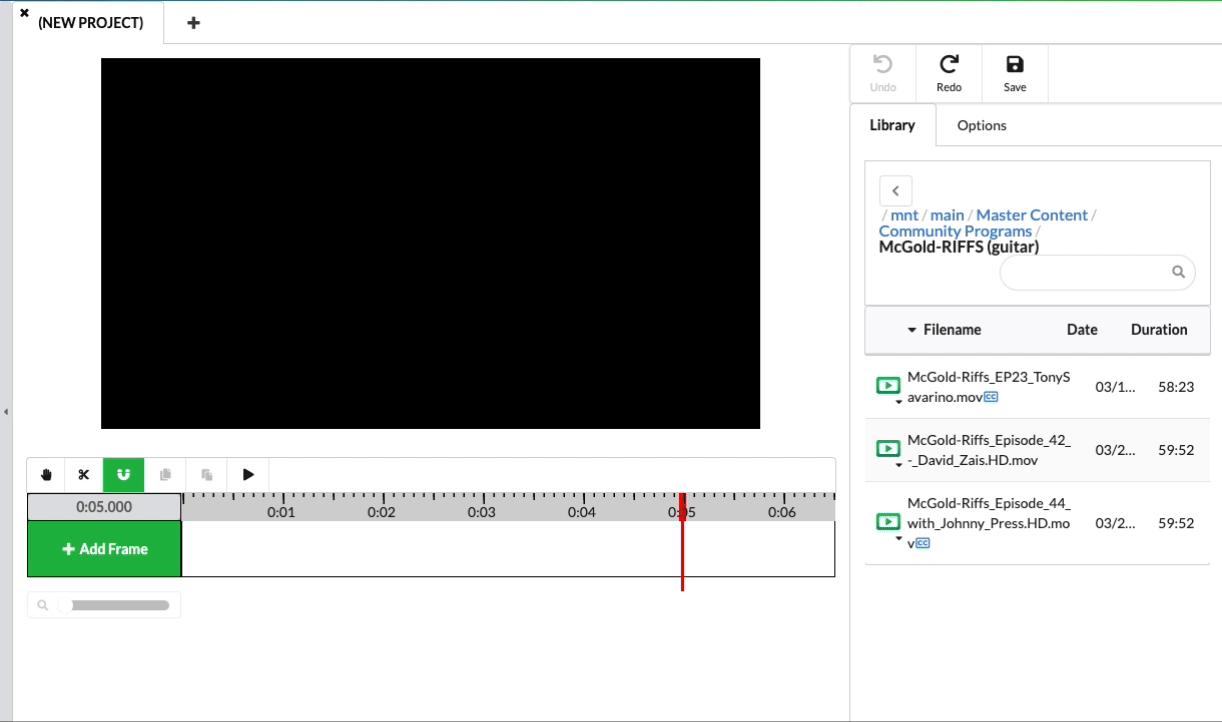Image resolution: width=1222 pixels, height=722 pixels.
Task: Open the search magnifier in the Library panel
Action: (1178, 271)
